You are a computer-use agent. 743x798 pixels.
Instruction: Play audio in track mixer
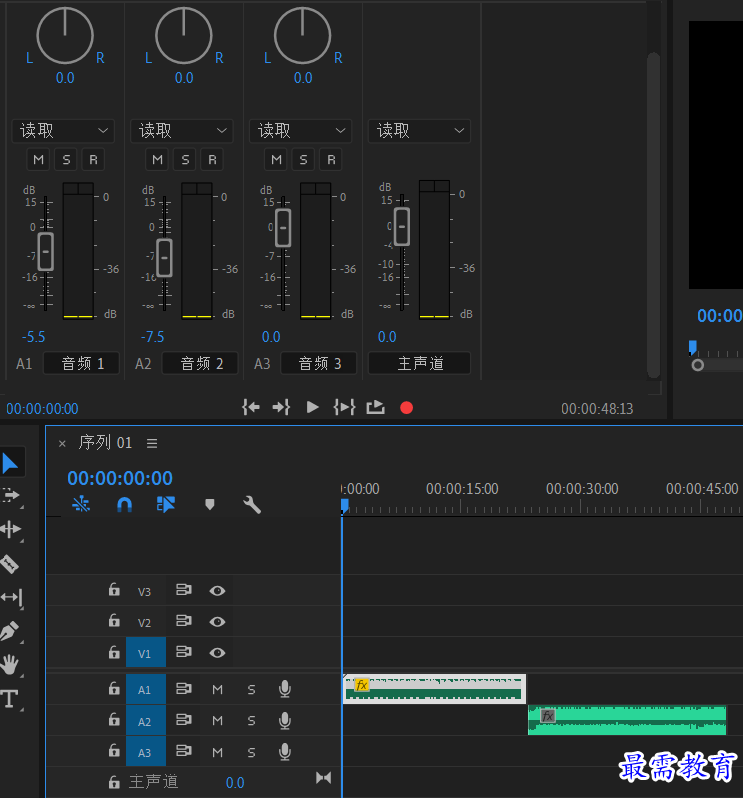(312, 407)
